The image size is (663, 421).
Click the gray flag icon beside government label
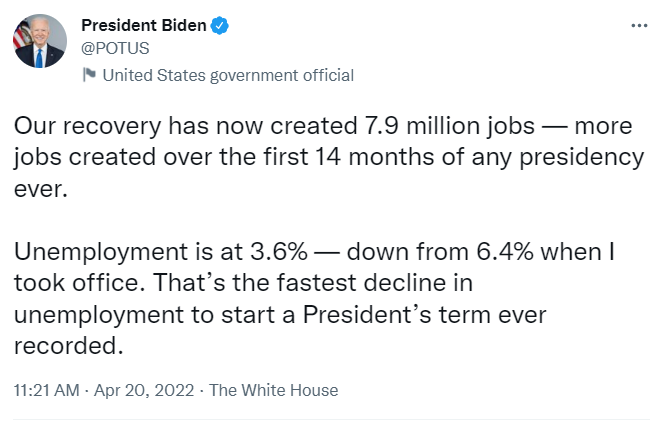tap(89, 74)
